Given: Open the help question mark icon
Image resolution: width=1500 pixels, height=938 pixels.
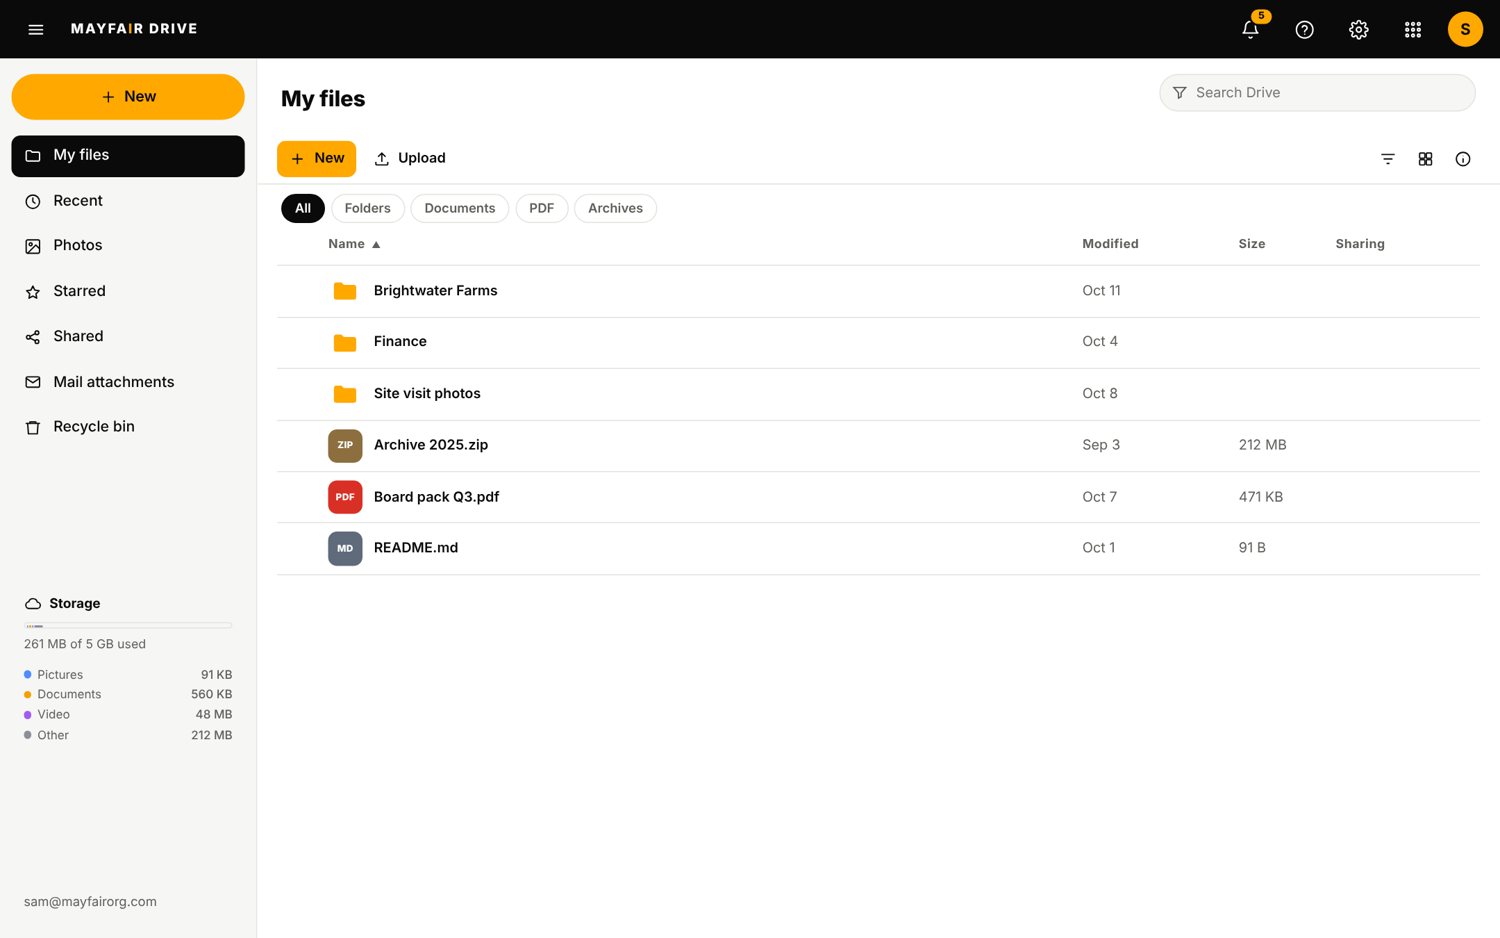Looking at the screenshot, I should pyautogui.click(x=1304, y=29).
